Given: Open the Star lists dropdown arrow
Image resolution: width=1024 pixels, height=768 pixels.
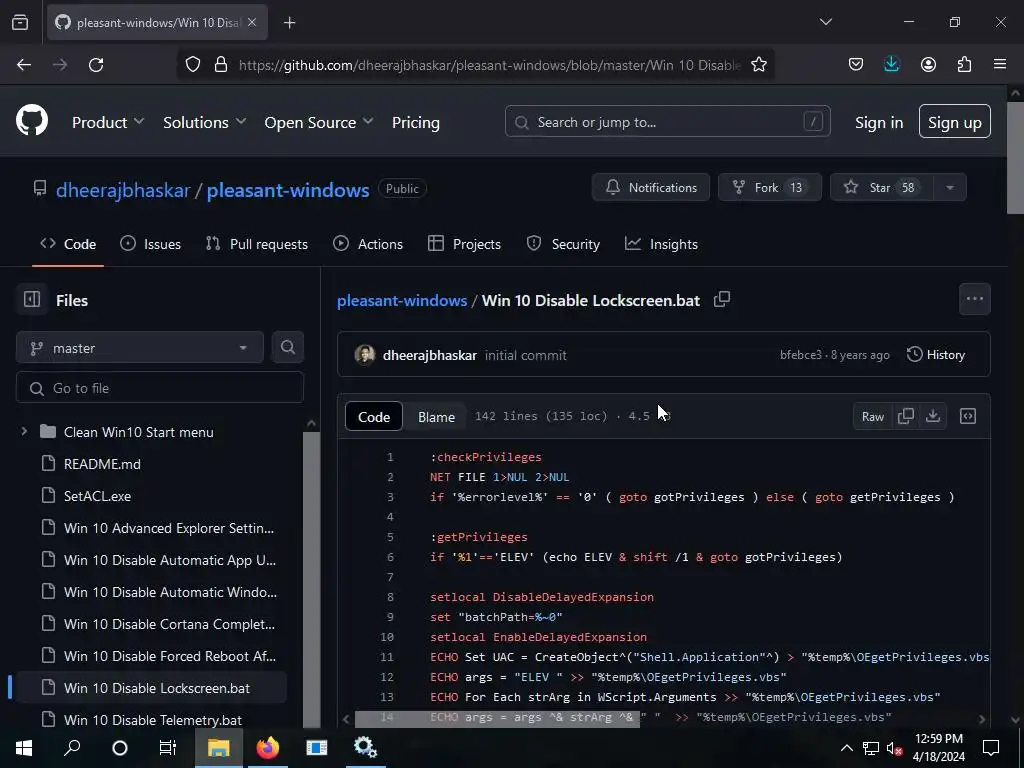Looking at the screenshot, I should click(950, 187).
